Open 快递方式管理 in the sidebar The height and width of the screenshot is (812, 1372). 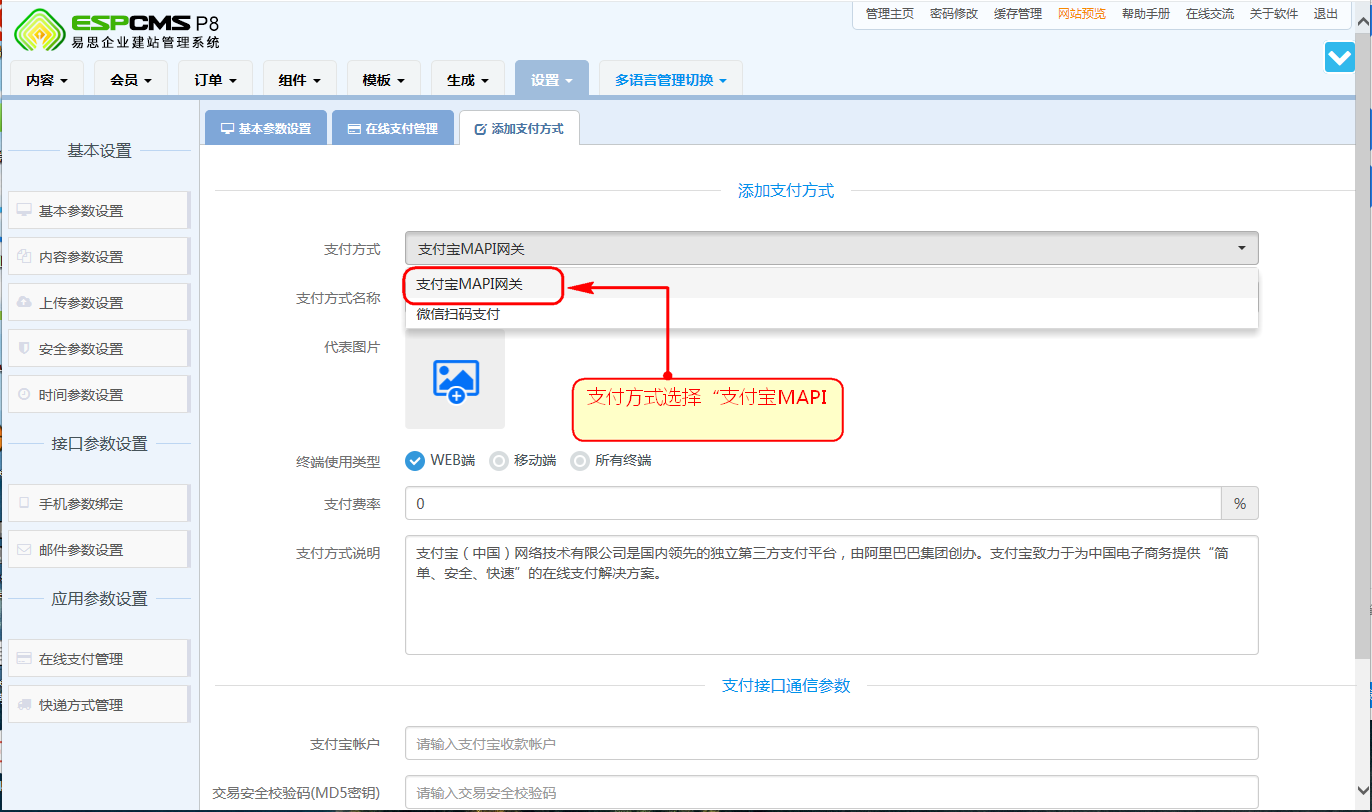pos(98,704)
